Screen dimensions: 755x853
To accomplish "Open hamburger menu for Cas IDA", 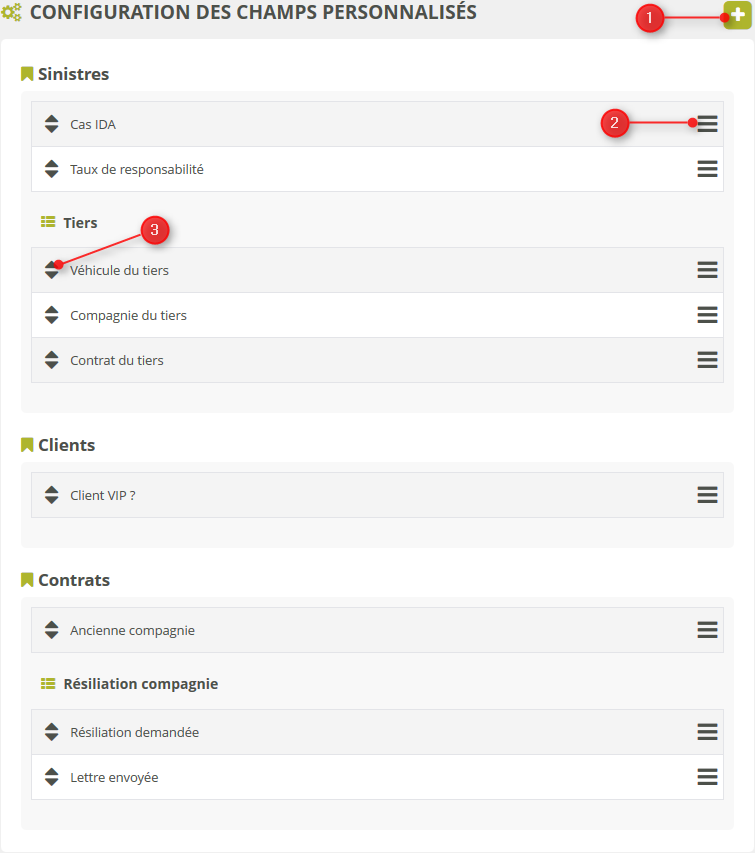I will coord(707,124).
